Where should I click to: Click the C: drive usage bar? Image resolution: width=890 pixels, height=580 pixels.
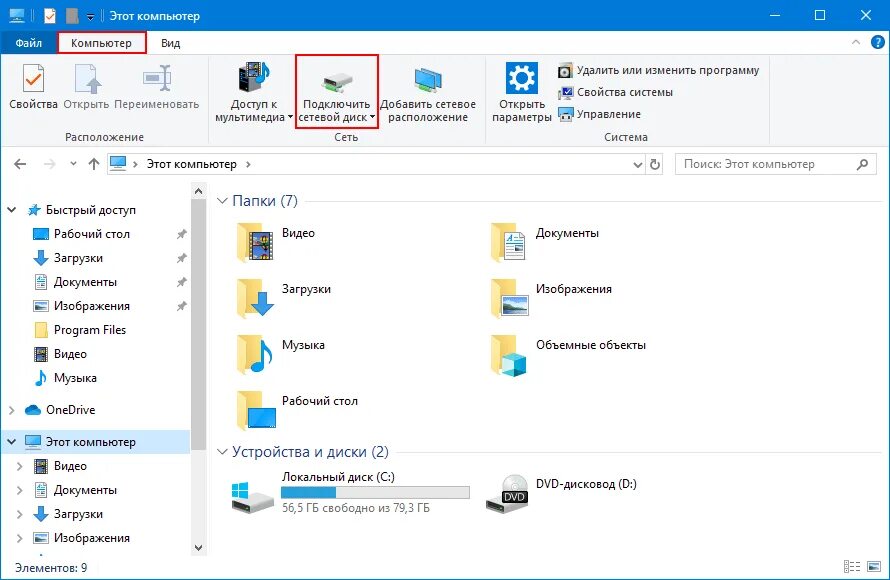click(x=375, y=492)
